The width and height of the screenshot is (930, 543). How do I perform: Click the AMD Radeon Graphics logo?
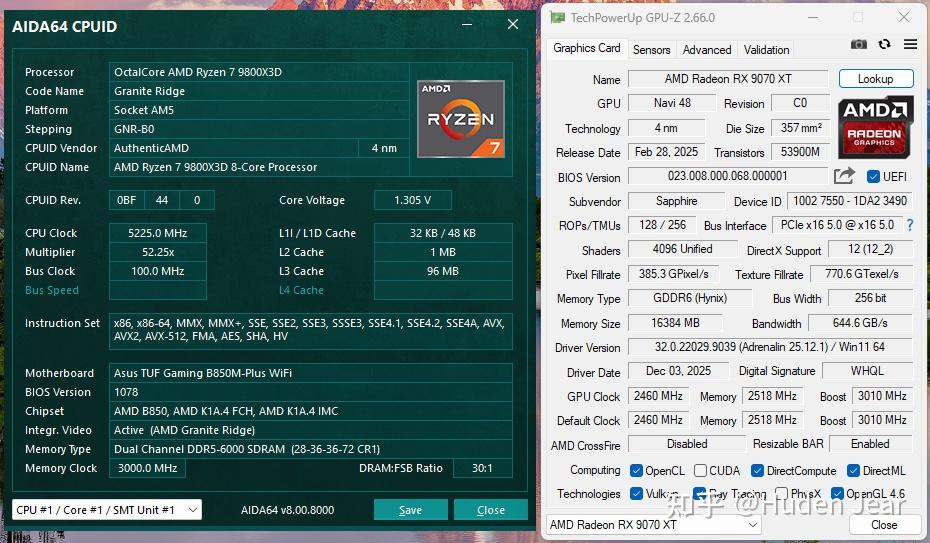875,127
